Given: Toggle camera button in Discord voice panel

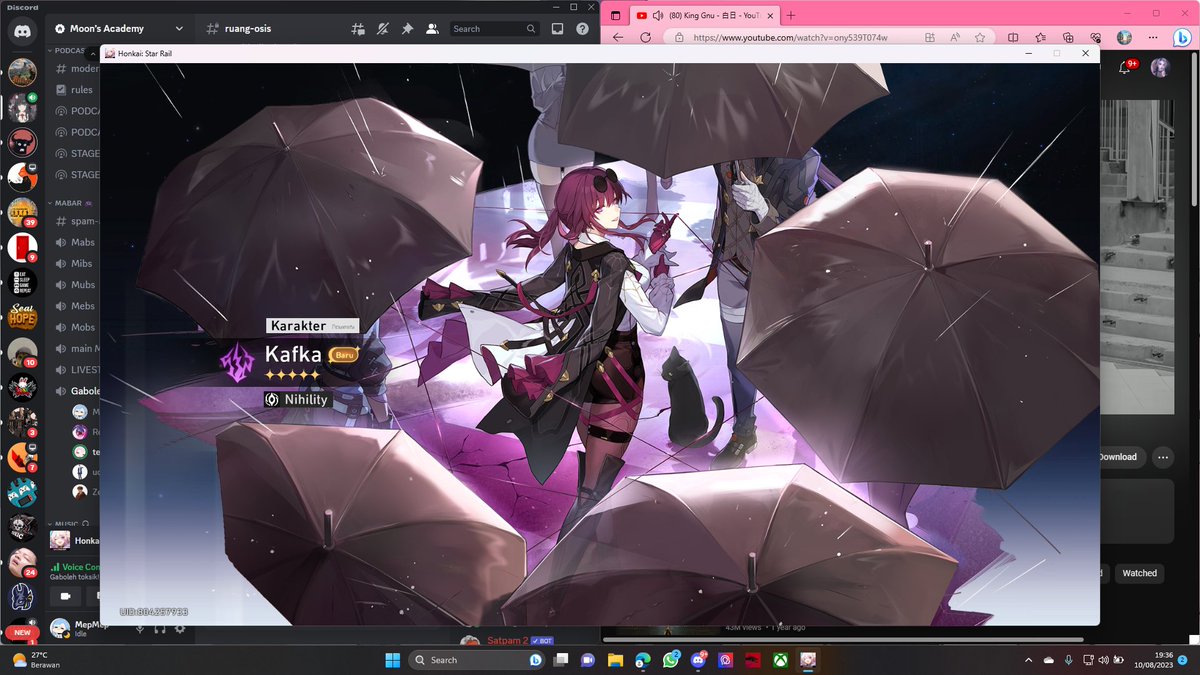Looking at the screenshot, I should coord(66,597).
